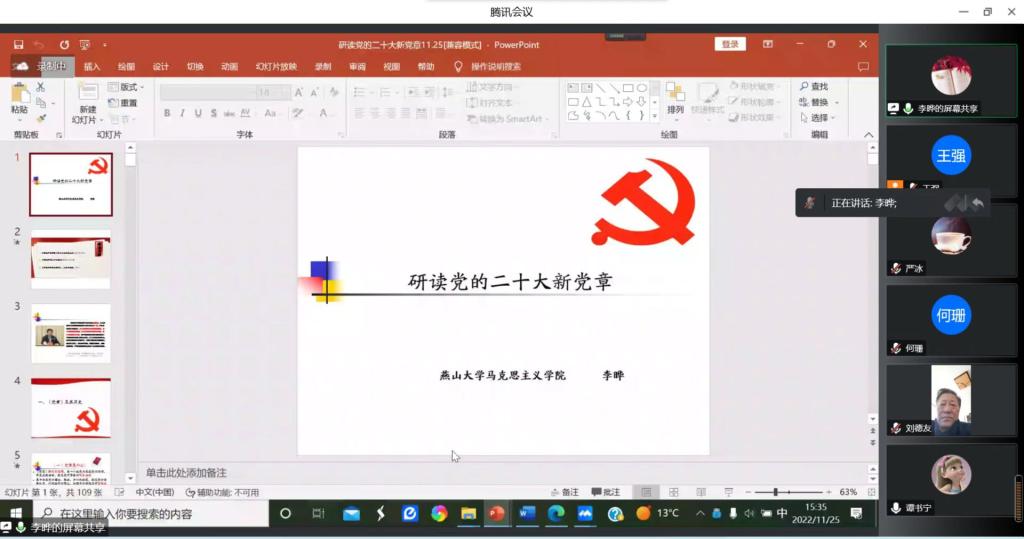Click the Find (查找) magnifier icon

(x=804, y=87)
